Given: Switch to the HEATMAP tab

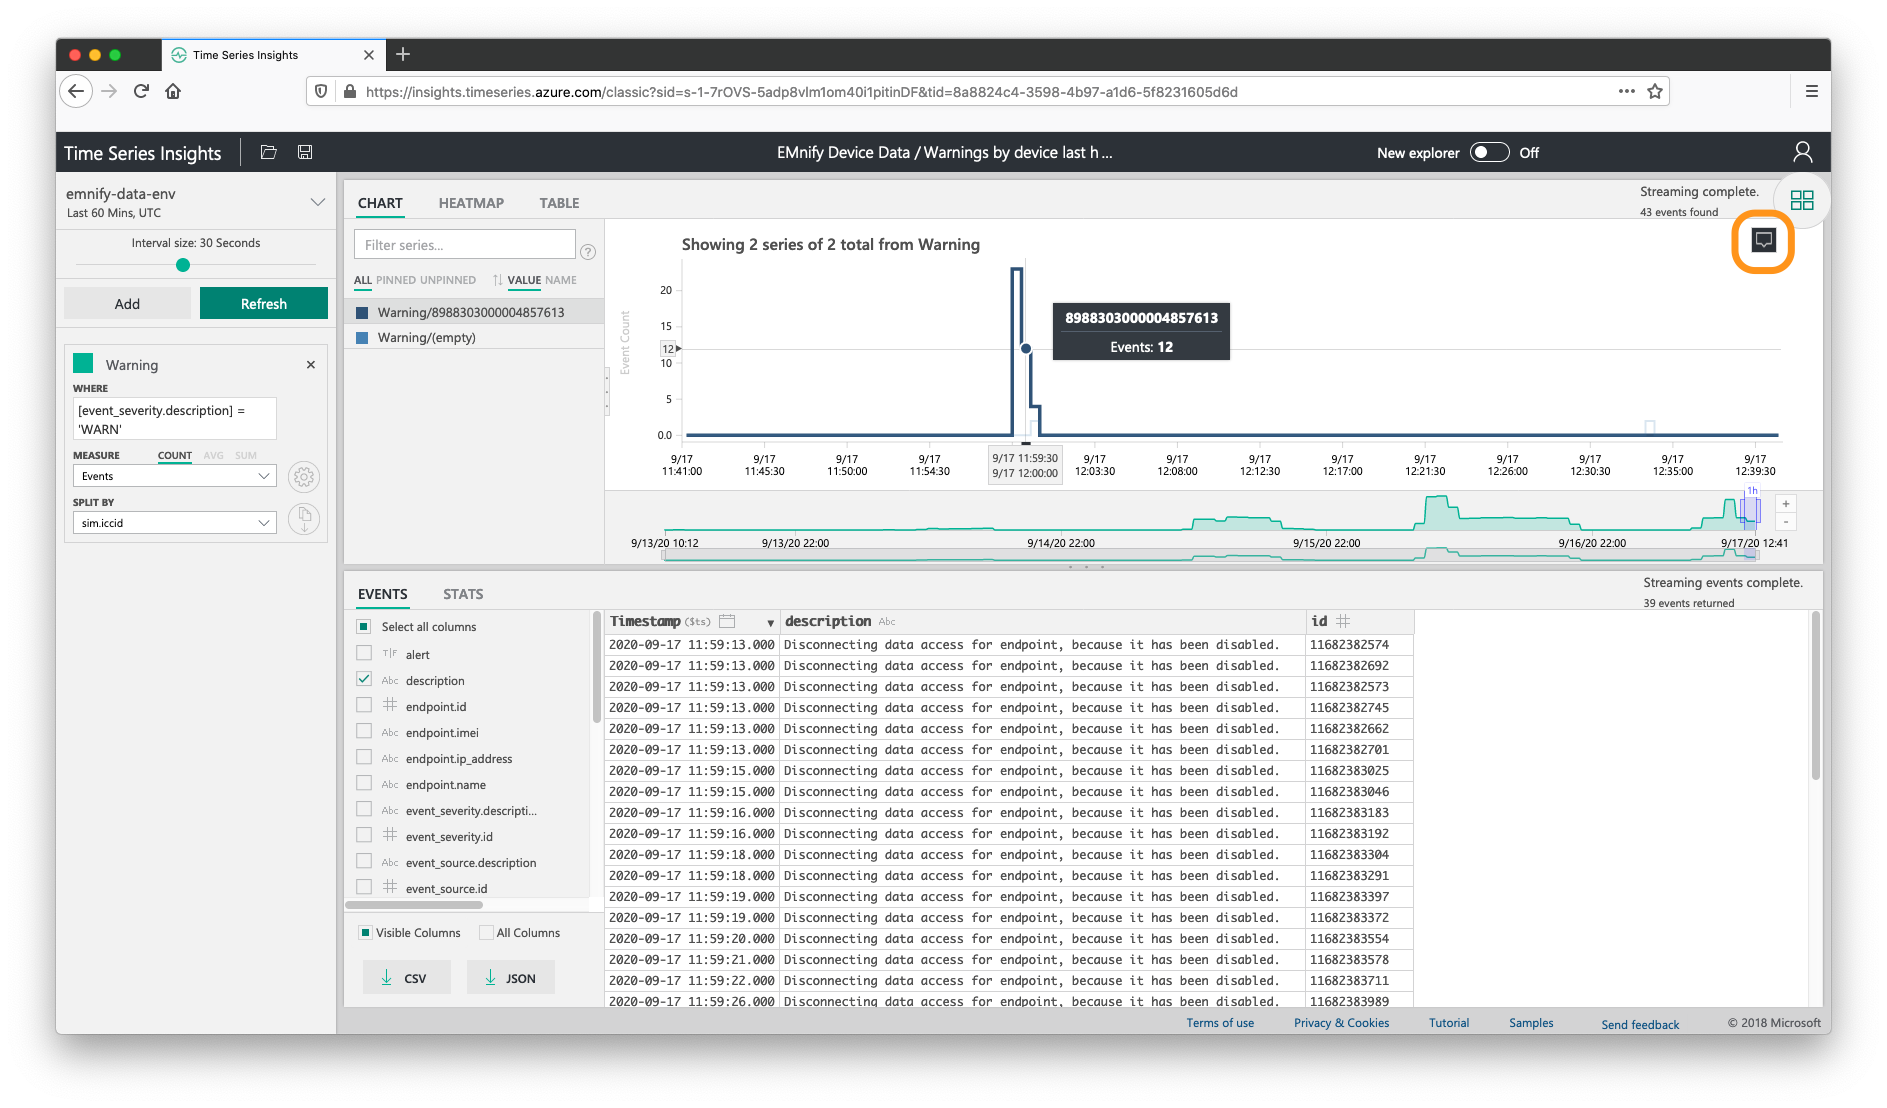Looking at the screenshot, I should point(471,203).
